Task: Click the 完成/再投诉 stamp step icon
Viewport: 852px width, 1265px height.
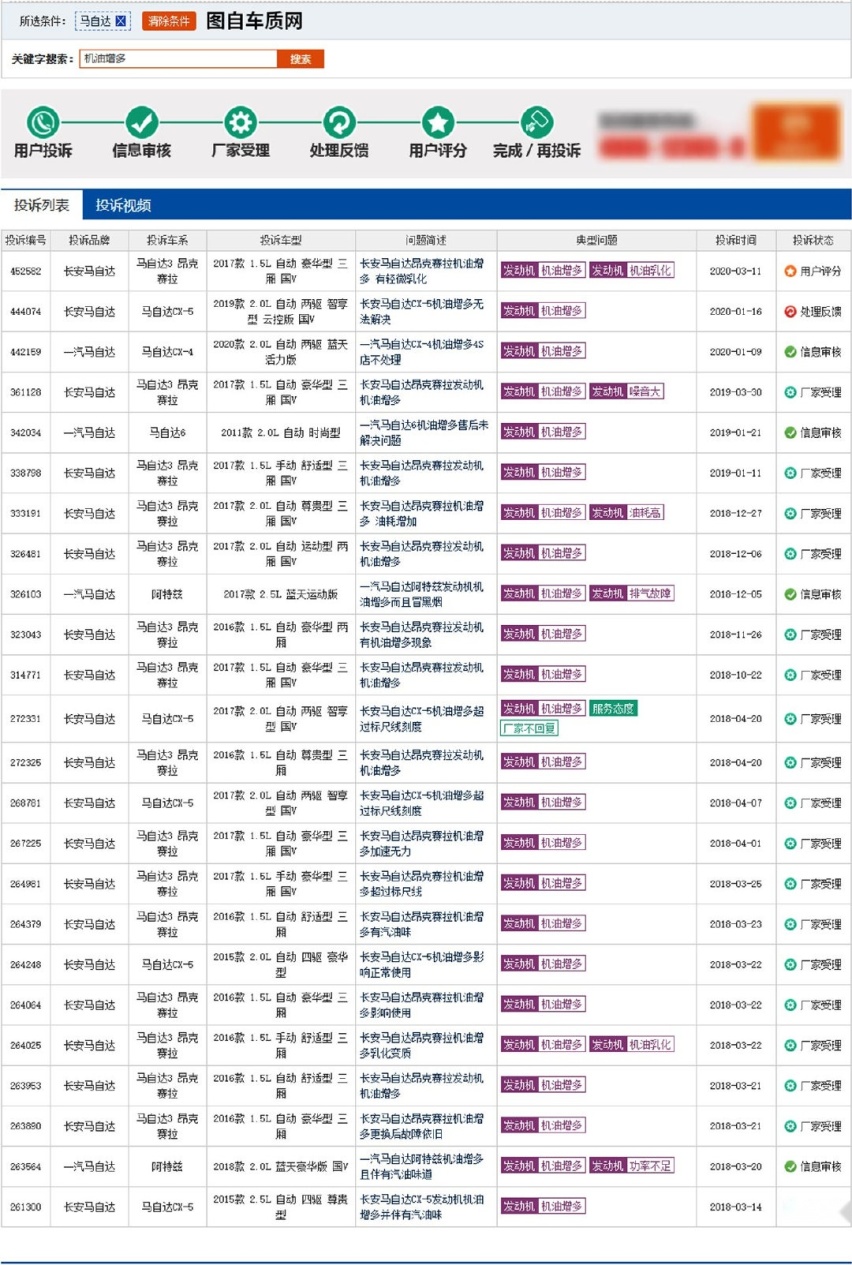Action: pyautogui.click(x=537, y=123)
